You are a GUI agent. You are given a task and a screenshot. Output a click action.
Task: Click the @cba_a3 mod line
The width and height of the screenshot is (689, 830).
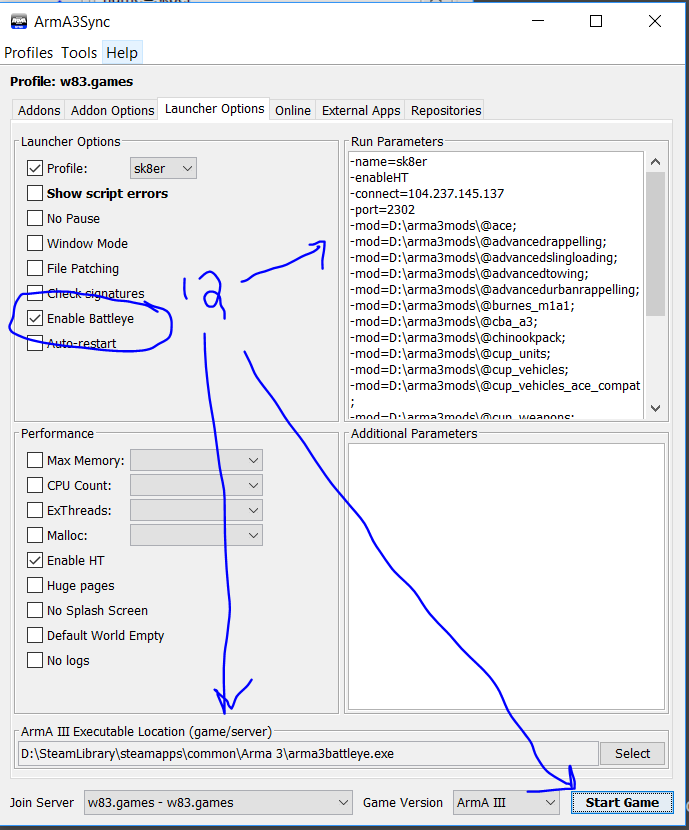(x=443, y=321)
